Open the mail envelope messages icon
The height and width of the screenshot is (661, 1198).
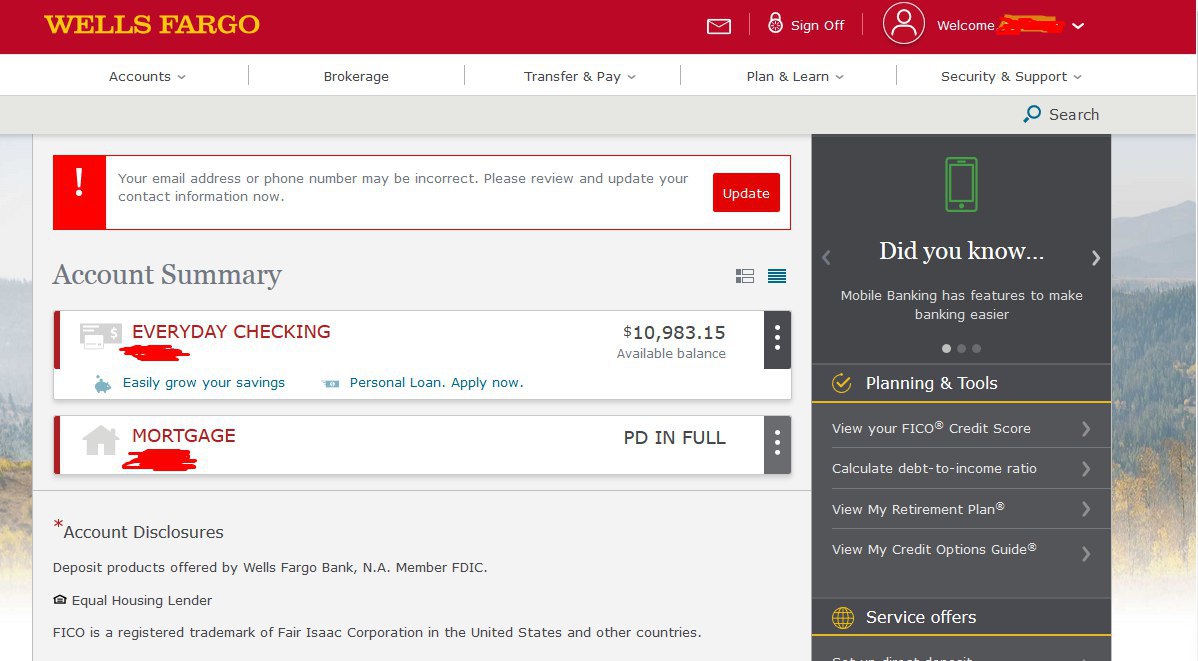718,27
